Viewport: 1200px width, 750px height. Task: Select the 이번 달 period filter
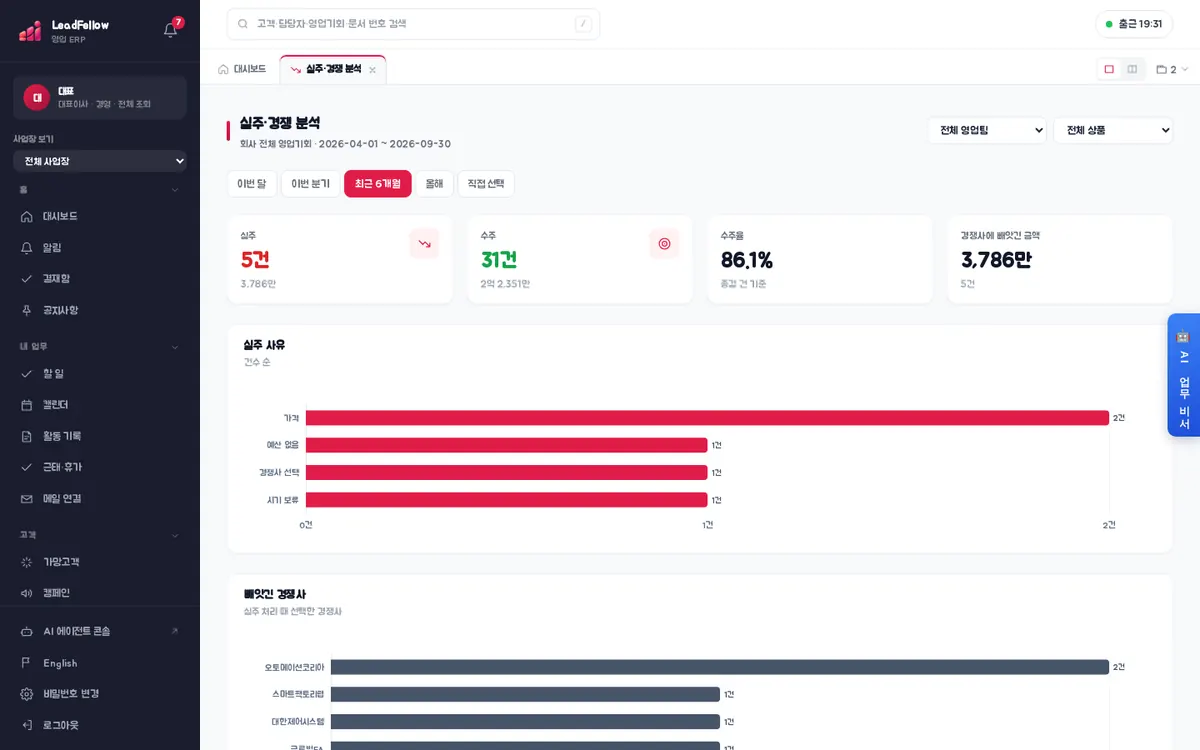(x=252, y=184)
